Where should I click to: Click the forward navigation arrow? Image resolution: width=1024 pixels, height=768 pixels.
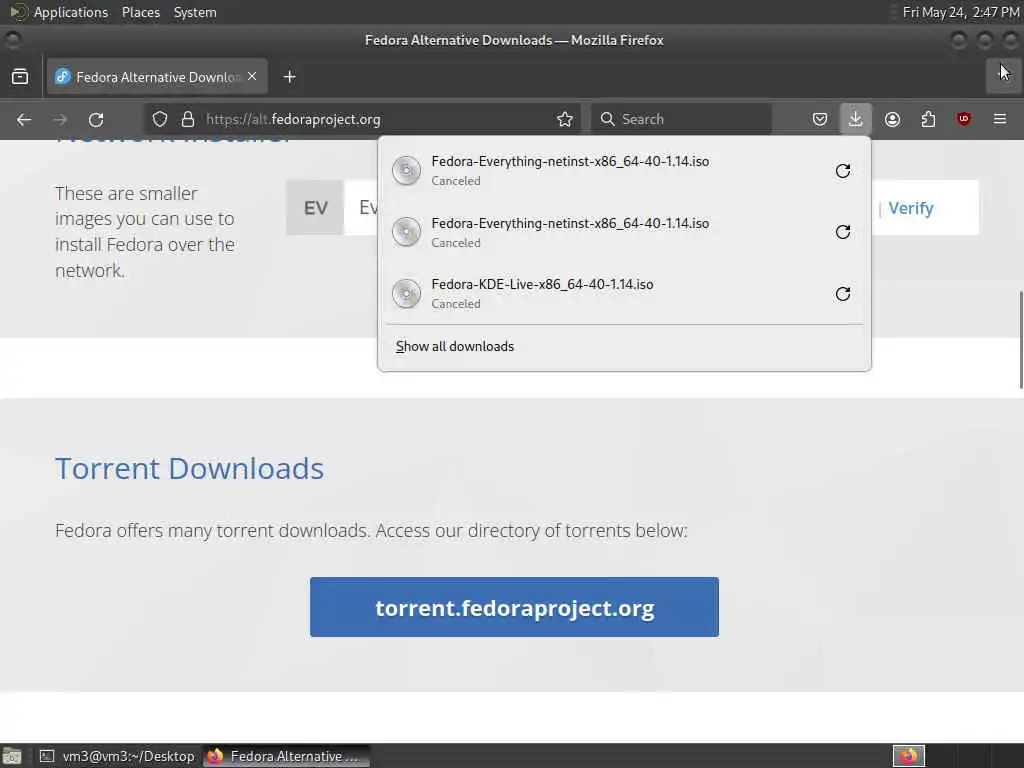pos(60,120)
